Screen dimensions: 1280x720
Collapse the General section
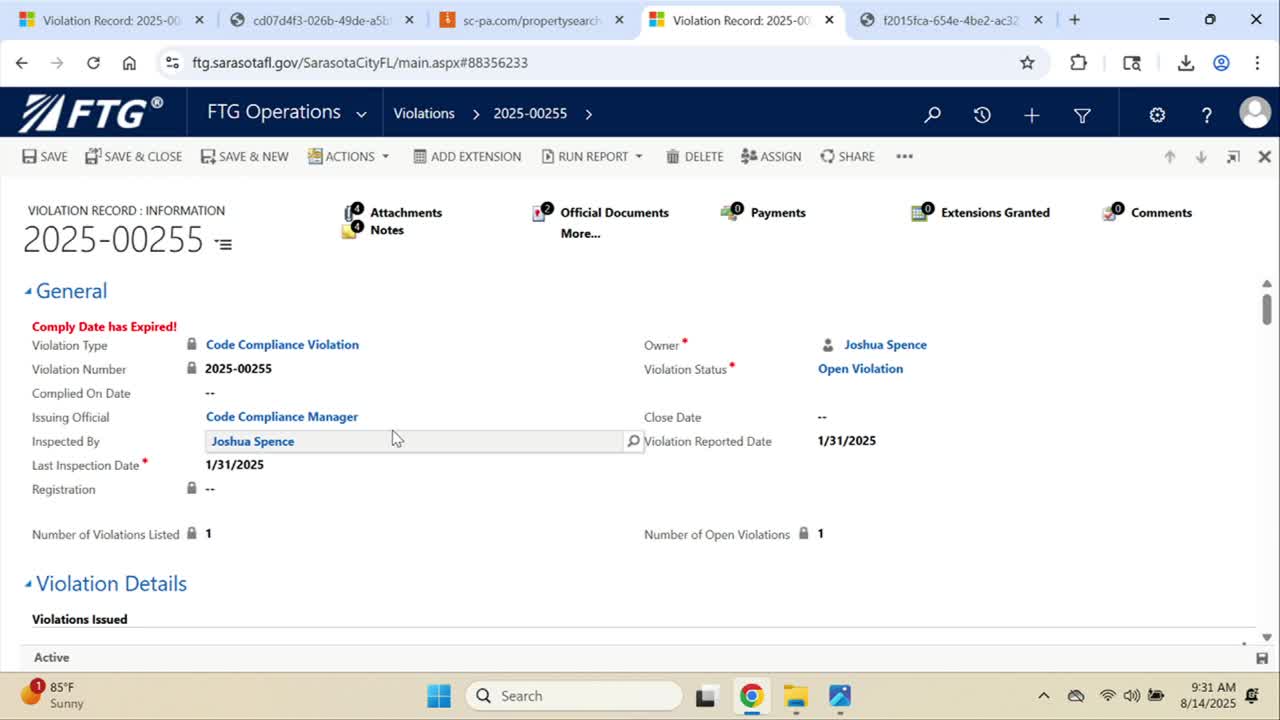[30, 290]
